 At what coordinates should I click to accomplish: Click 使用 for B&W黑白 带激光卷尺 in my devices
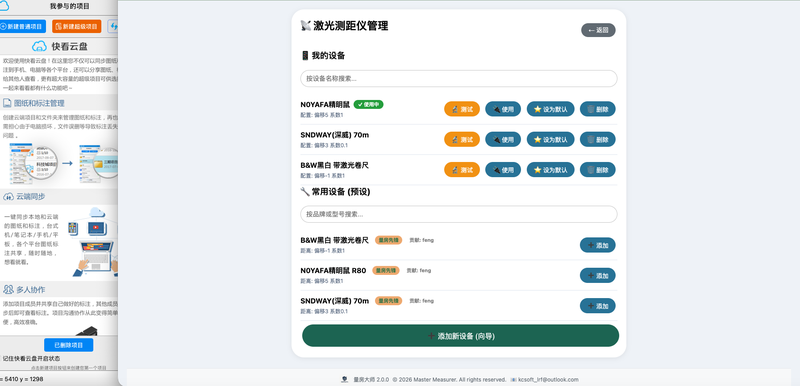pos(503,169)
